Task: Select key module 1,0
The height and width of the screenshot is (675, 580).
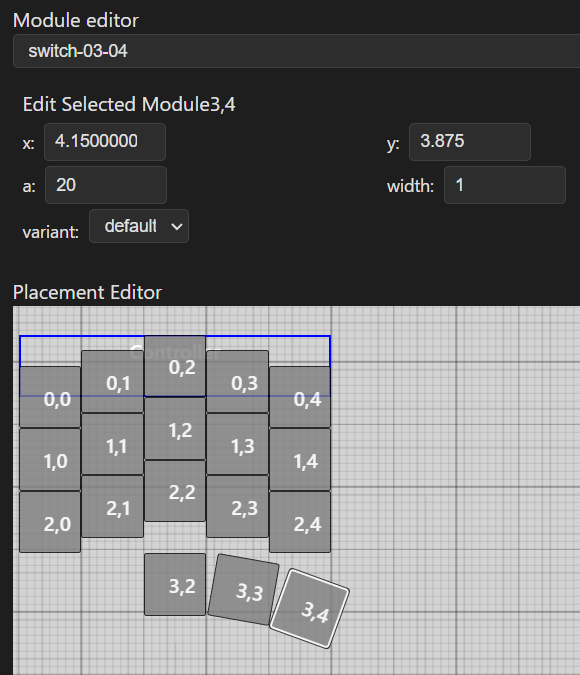Action: click(50, 459)
